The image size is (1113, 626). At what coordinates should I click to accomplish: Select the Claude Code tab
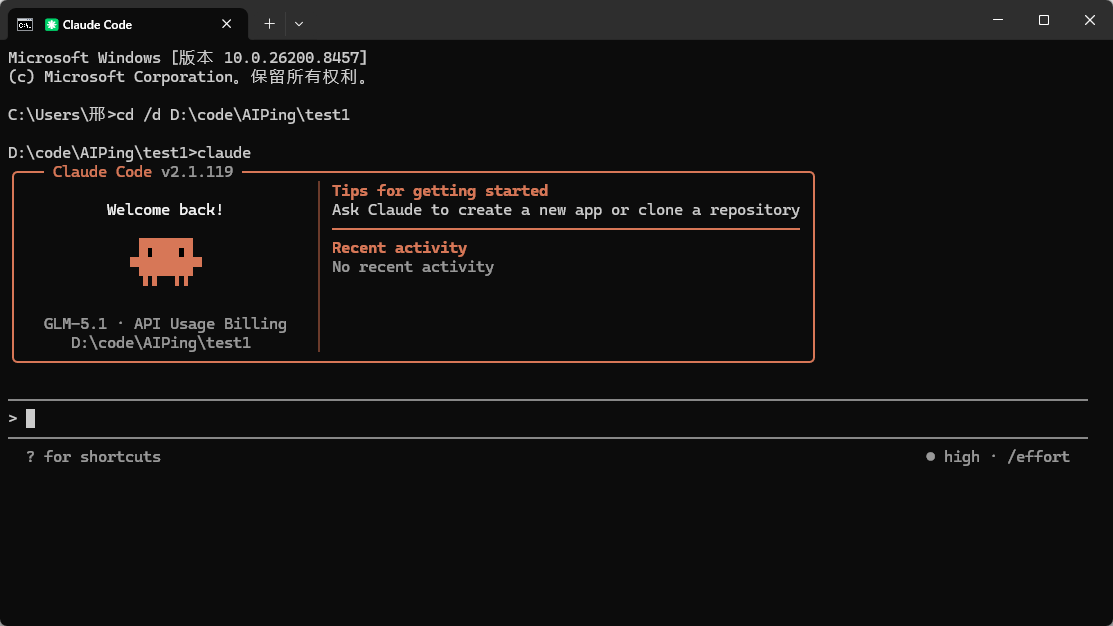[x=128, y=24]
